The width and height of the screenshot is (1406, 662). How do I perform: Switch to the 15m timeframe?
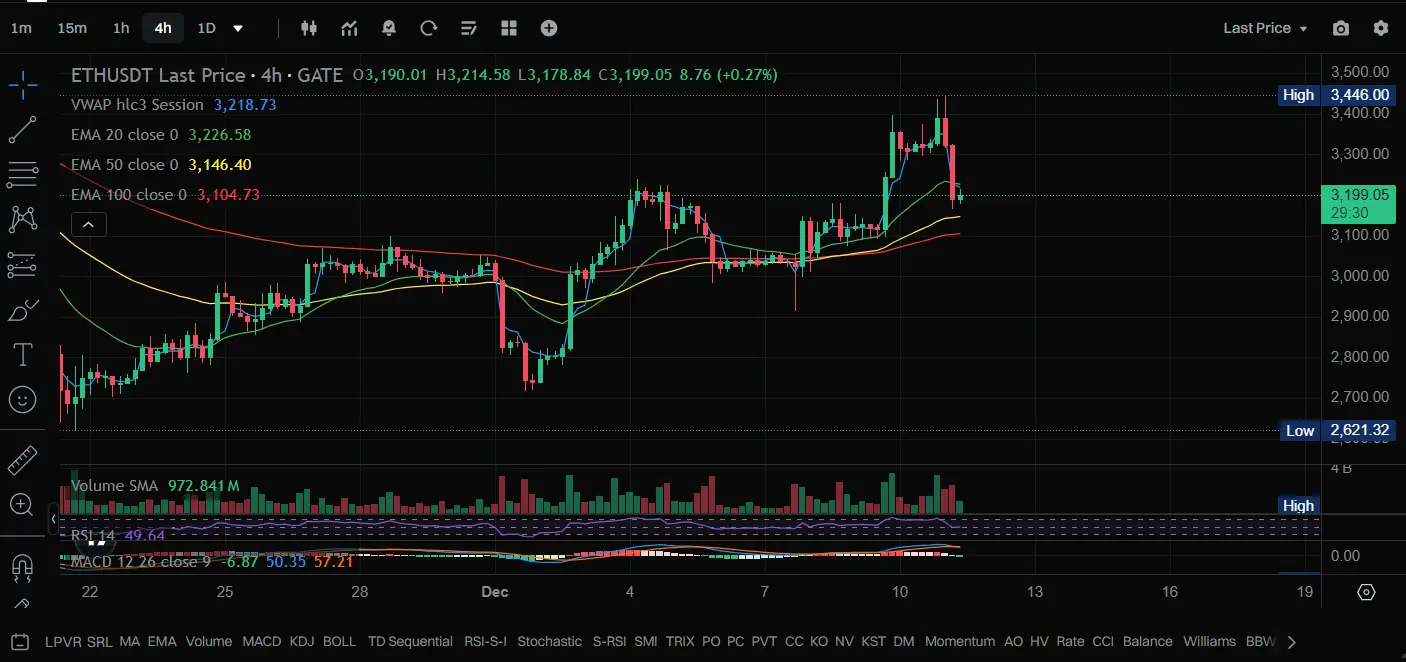tap(72, 28)
